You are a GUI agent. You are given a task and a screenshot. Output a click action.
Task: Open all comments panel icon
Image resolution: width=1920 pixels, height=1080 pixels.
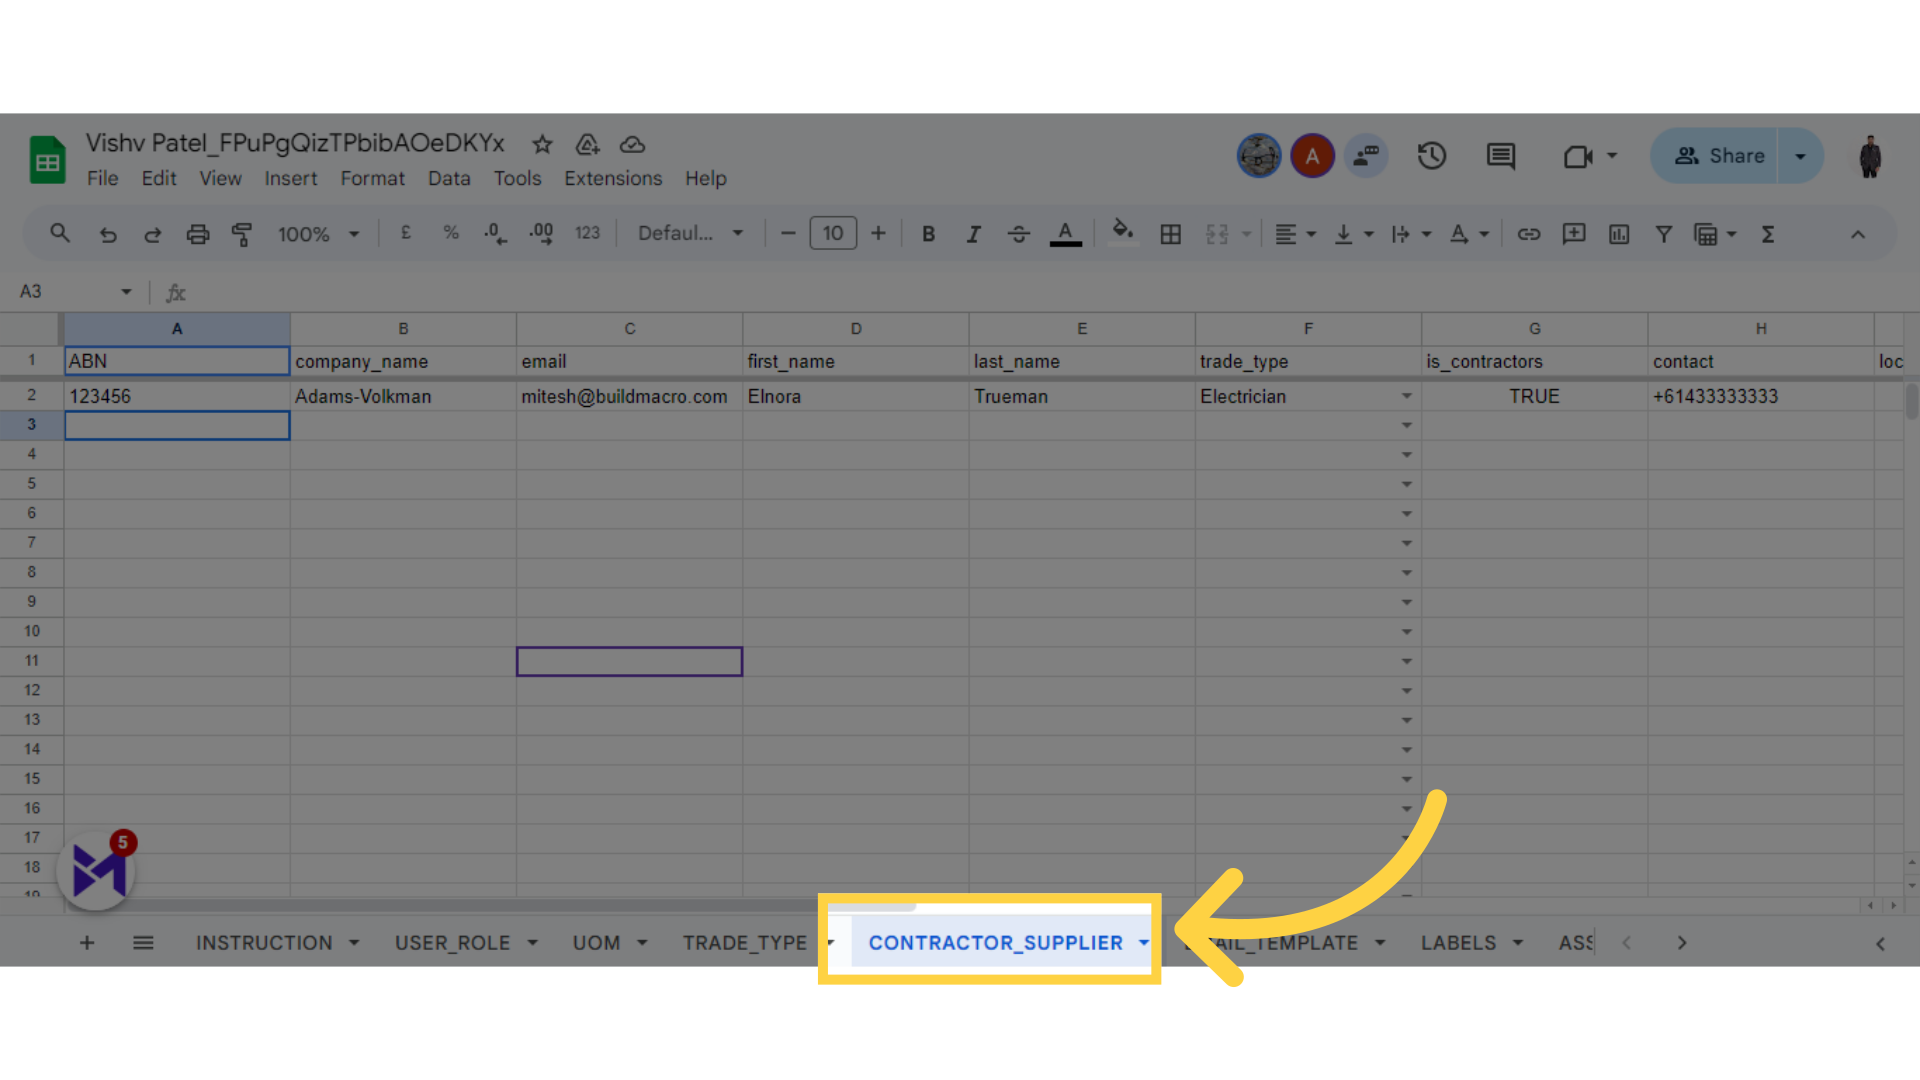coord(1500,156)
